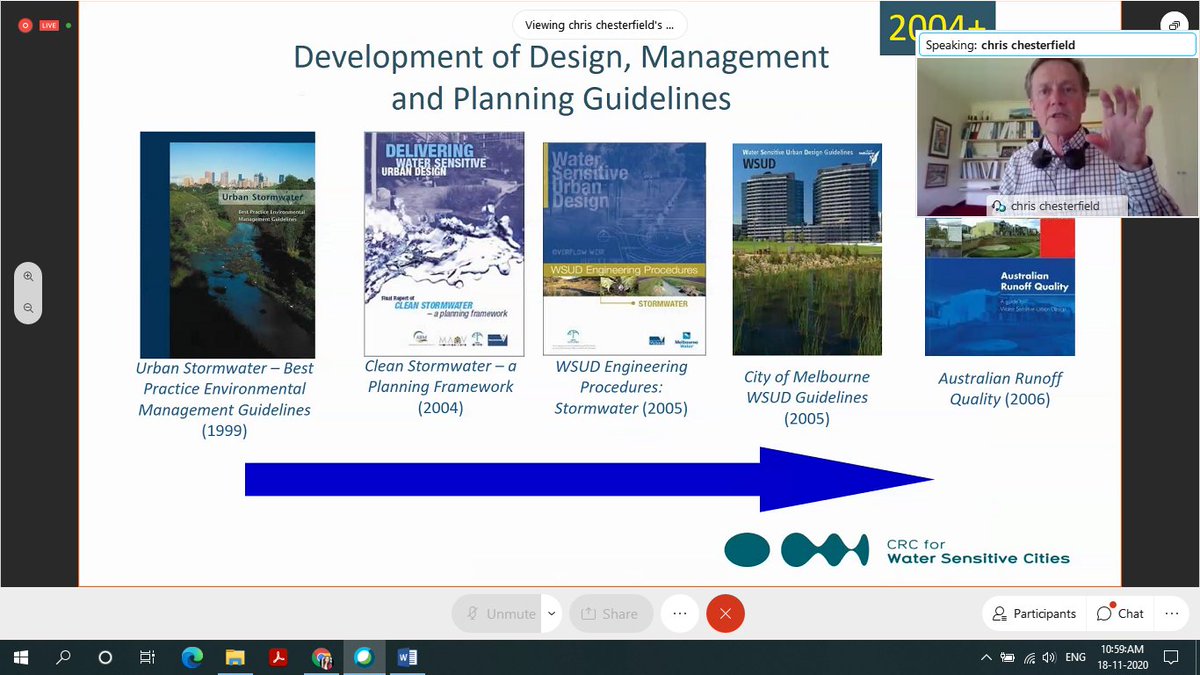This screenshot has height=675, width=1200.
Task: Open the Participants panel
Action: 1034,614
